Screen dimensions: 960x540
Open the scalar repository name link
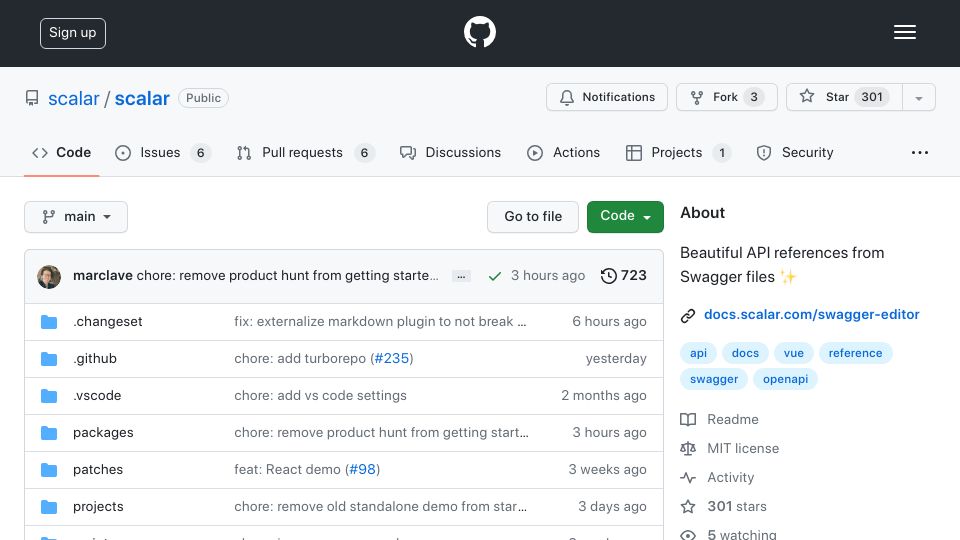point(142,99)
